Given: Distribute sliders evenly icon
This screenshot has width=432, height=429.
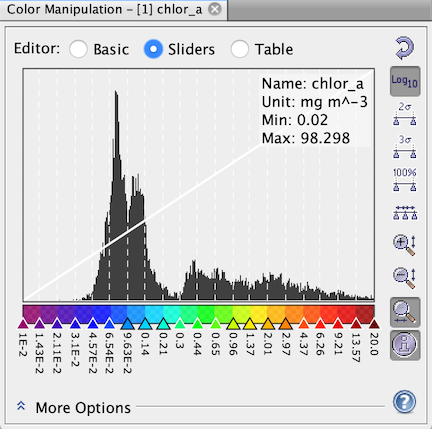Looking at the screenshot, I should pos(405,213).
